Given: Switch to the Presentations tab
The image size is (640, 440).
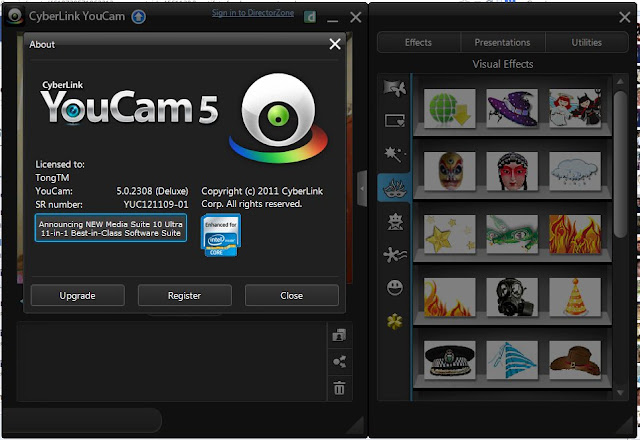Looking at the screenshot, I should point(502,42).
